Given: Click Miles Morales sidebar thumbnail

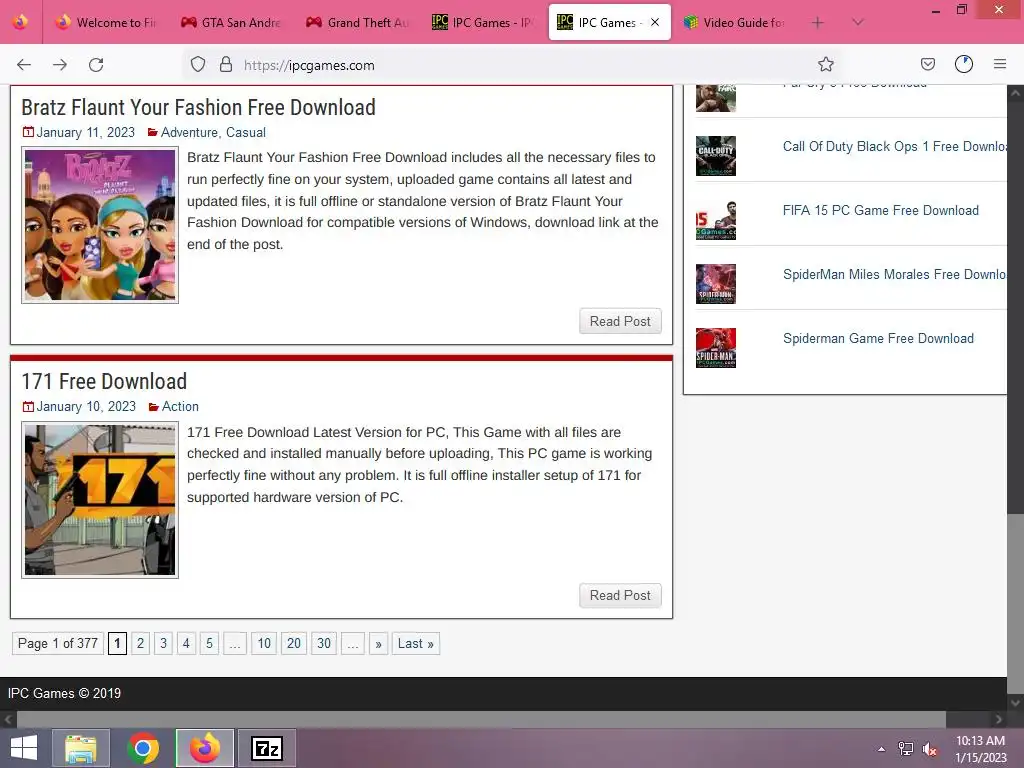Looking at the screenshot, I should 716,283.
